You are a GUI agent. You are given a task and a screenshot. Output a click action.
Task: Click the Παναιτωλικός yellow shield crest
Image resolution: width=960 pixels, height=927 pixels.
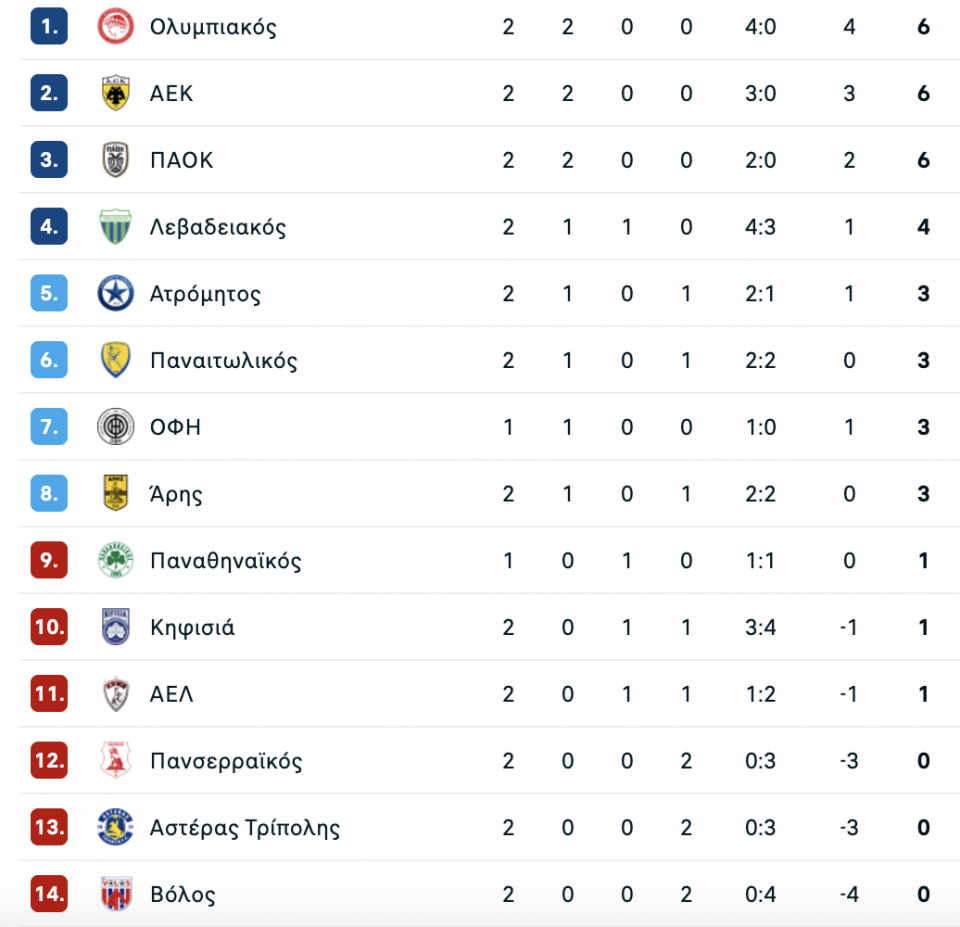[116, 360]
